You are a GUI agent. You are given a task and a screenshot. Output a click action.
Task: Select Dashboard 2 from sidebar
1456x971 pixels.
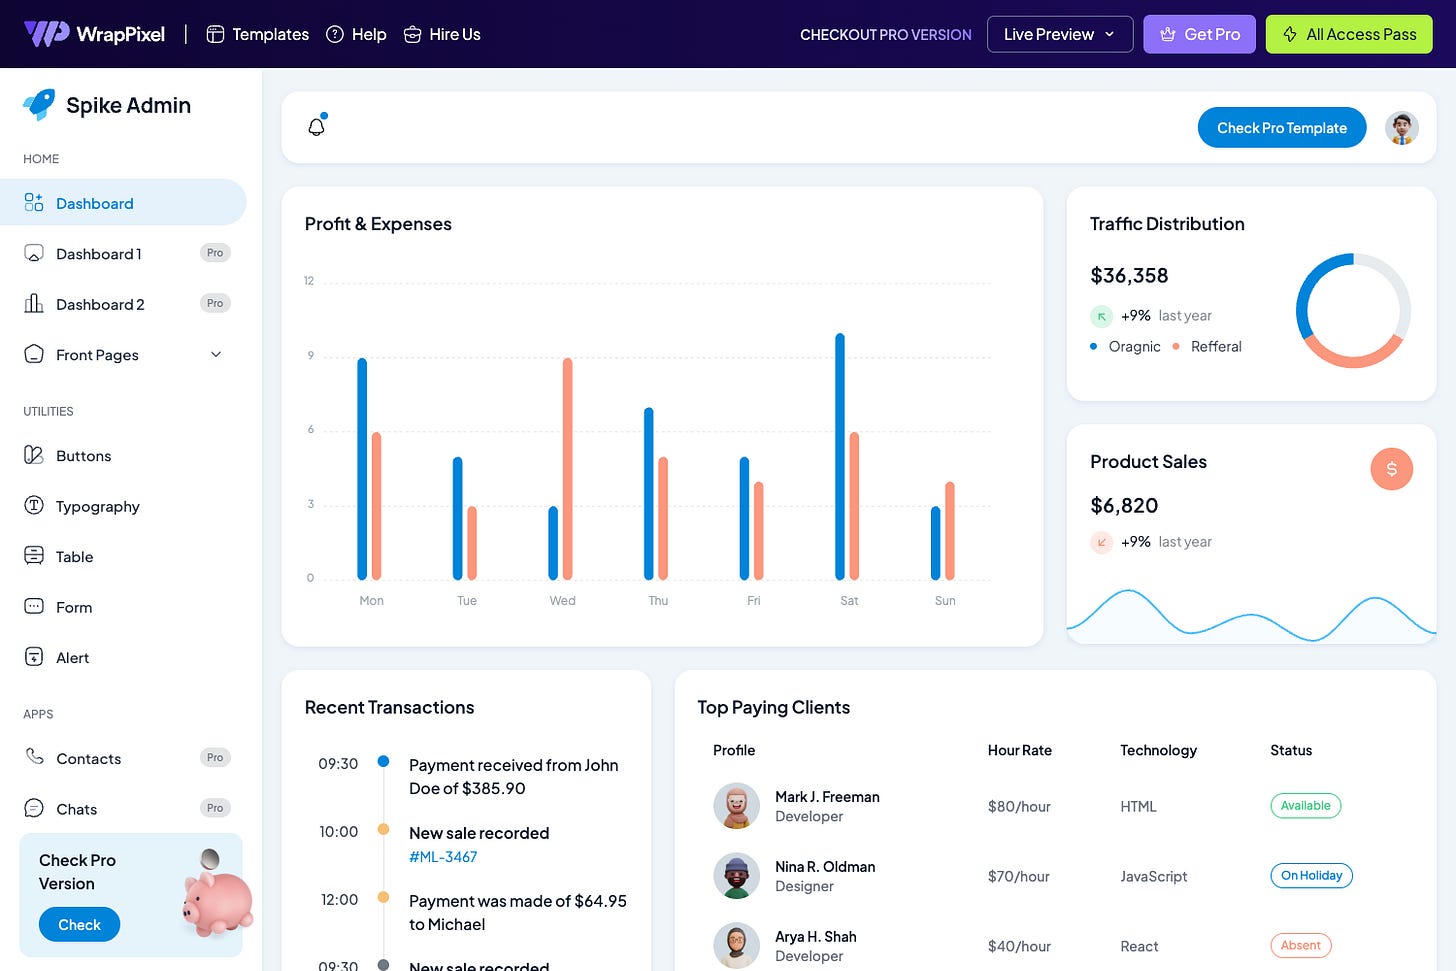point(100,303)
